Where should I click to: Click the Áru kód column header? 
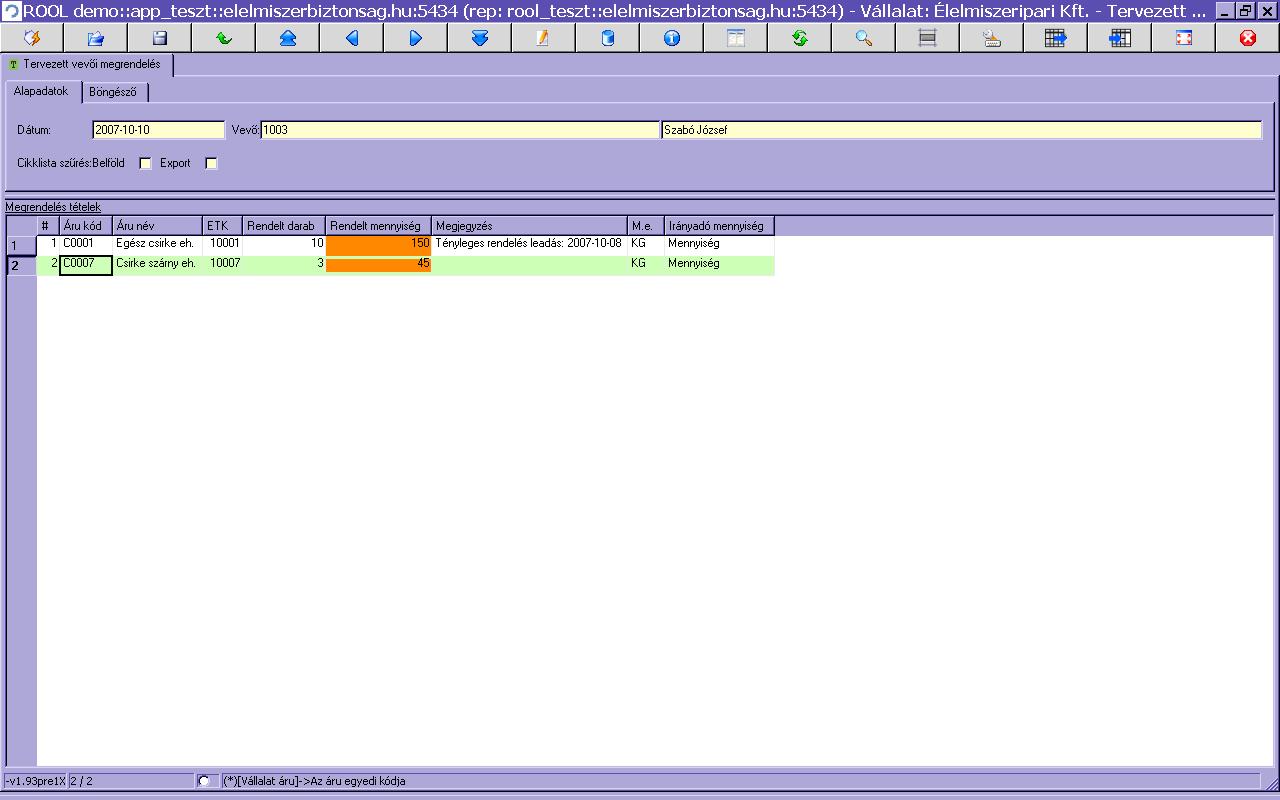[x=86, y=226]
